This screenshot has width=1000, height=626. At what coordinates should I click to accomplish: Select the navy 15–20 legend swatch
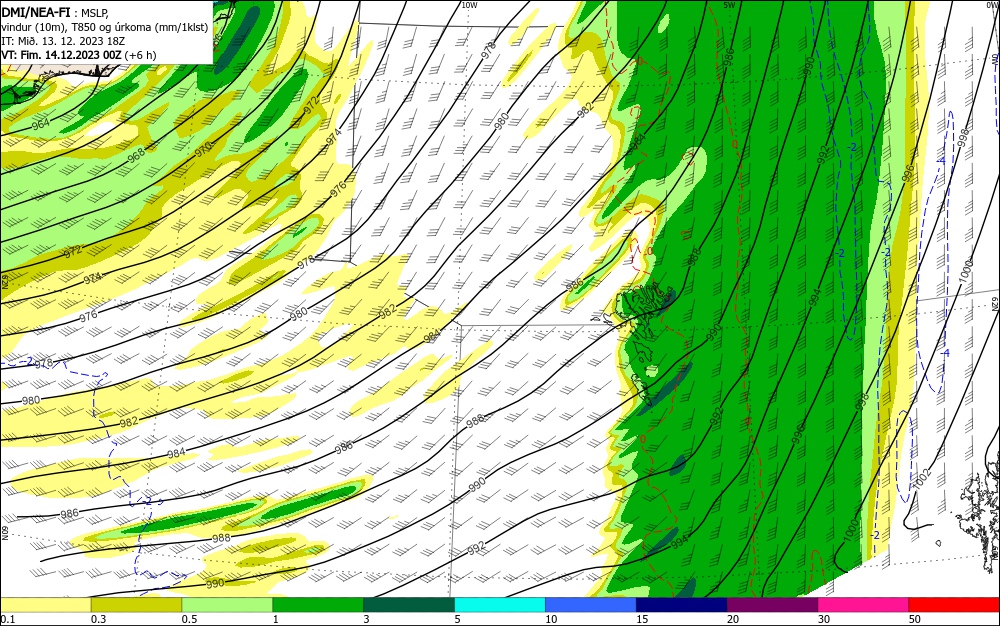[682, 605]
